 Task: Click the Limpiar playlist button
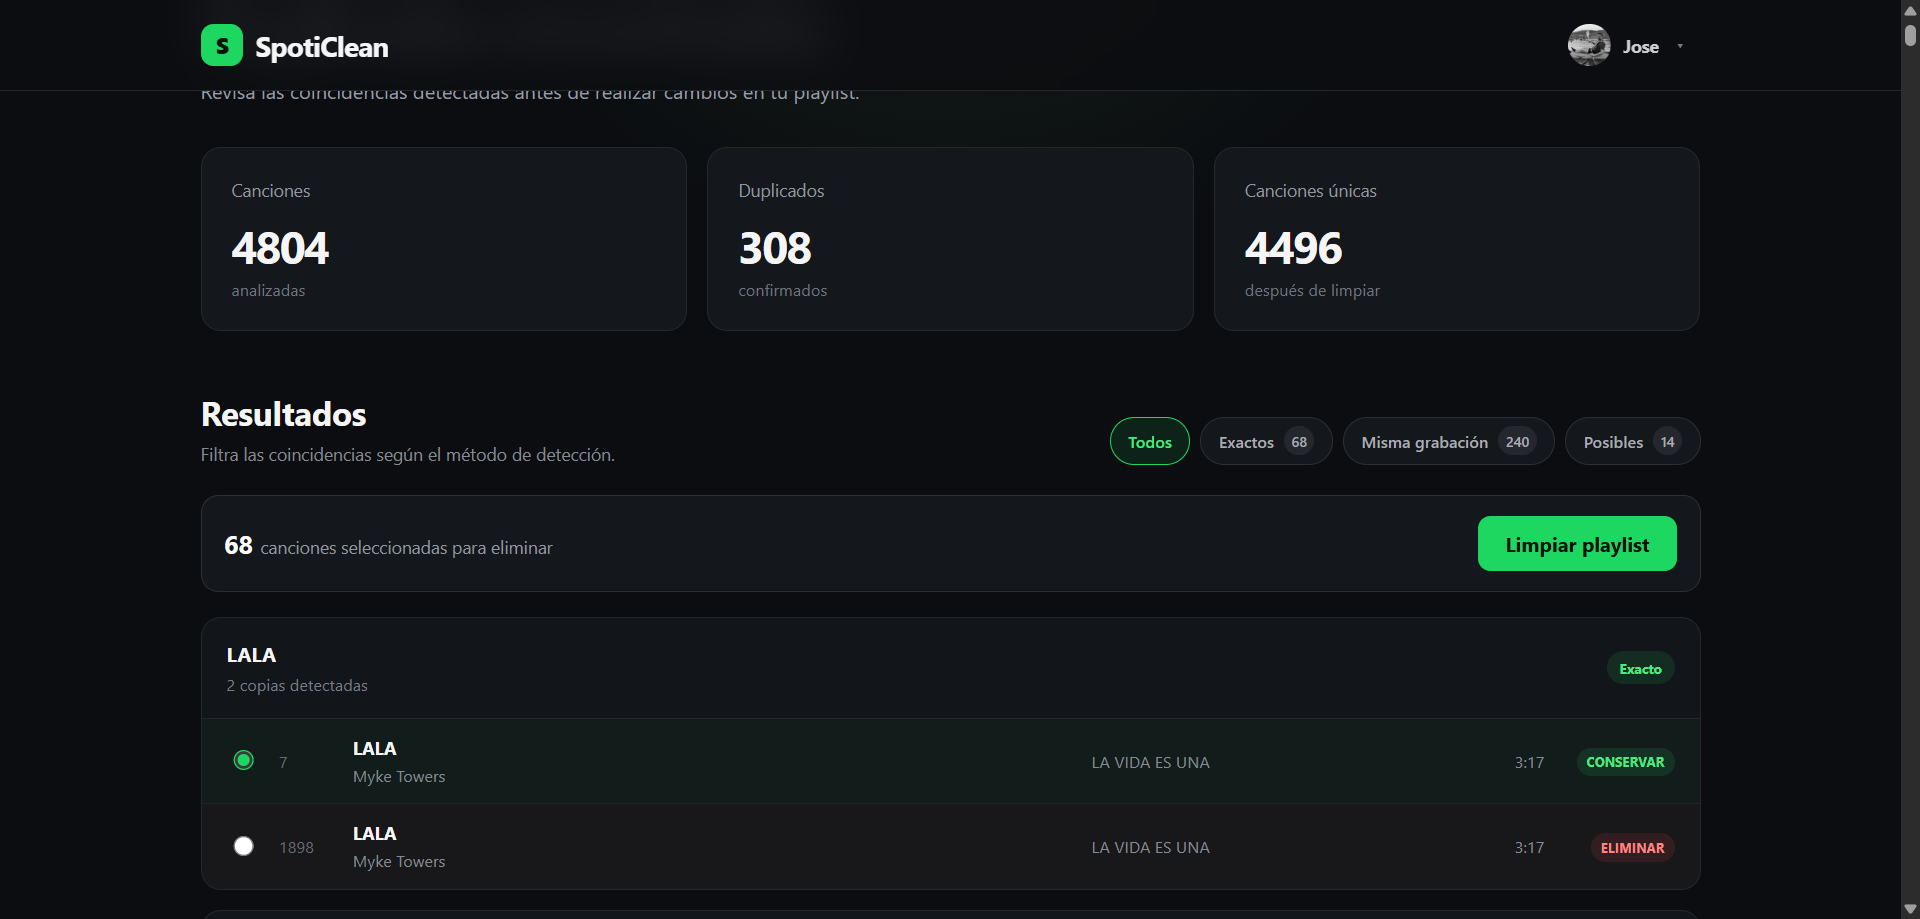pos(1577,544)
